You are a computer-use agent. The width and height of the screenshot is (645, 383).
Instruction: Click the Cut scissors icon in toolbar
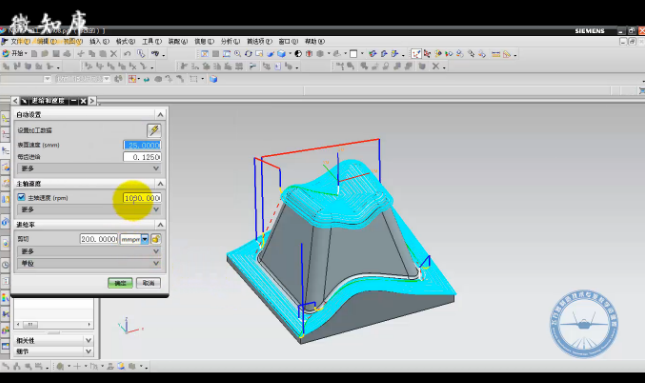[x=81, y=54]
